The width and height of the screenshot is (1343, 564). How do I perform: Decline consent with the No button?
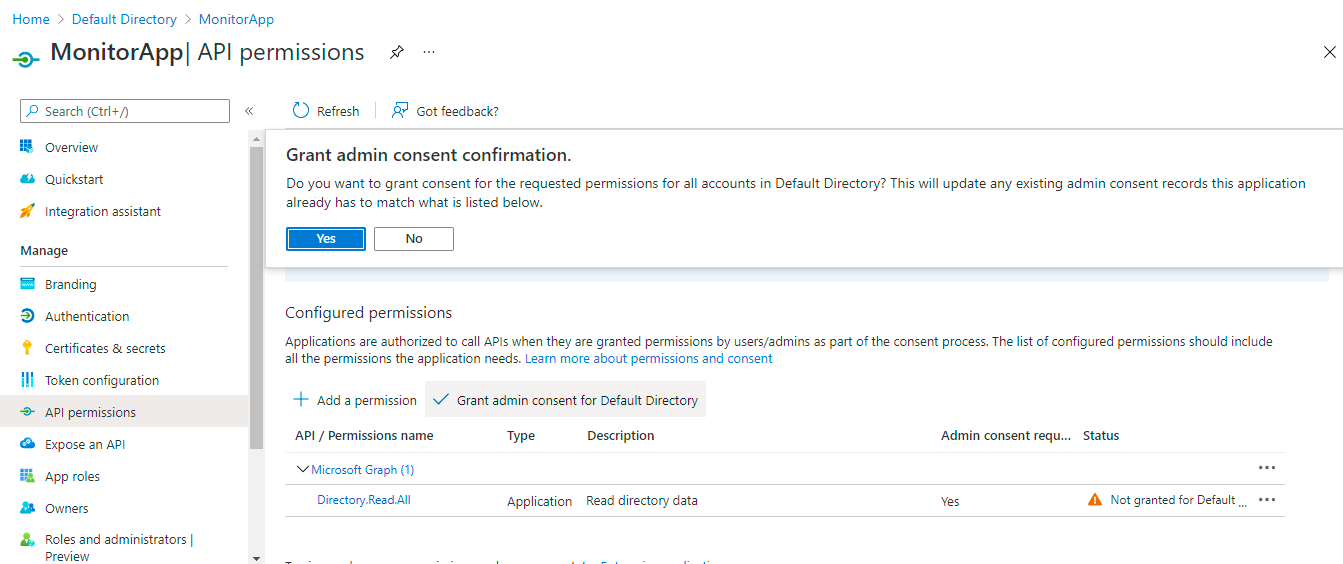coord(414,239)
